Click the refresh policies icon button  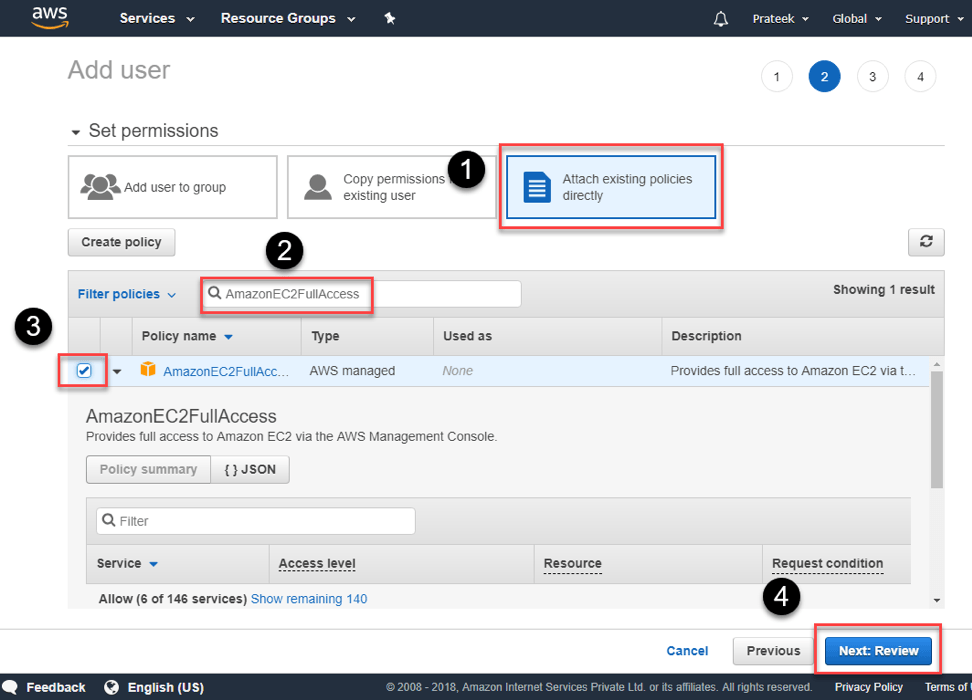pos(926,241)
